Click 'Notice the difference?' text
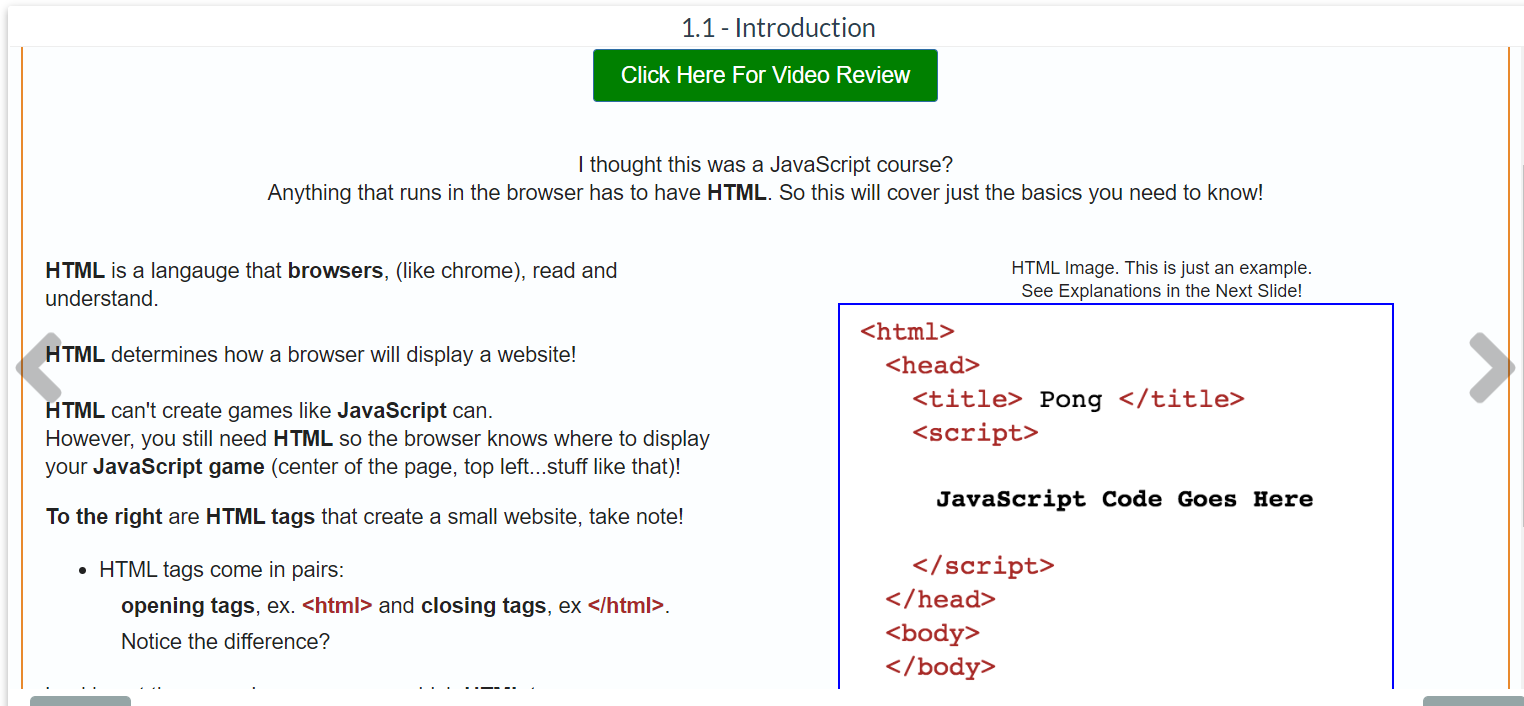The image size is (1524, 706). (225, 642)
